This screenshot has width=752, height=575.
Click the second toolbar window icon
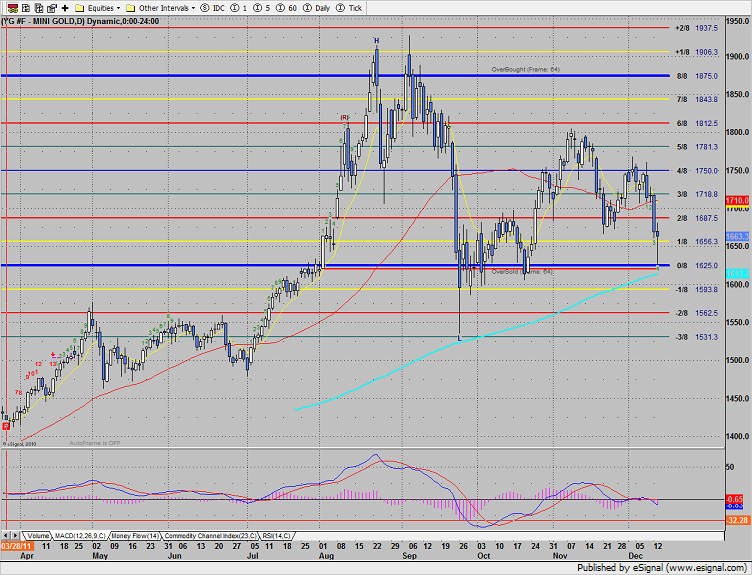[26, 8]
